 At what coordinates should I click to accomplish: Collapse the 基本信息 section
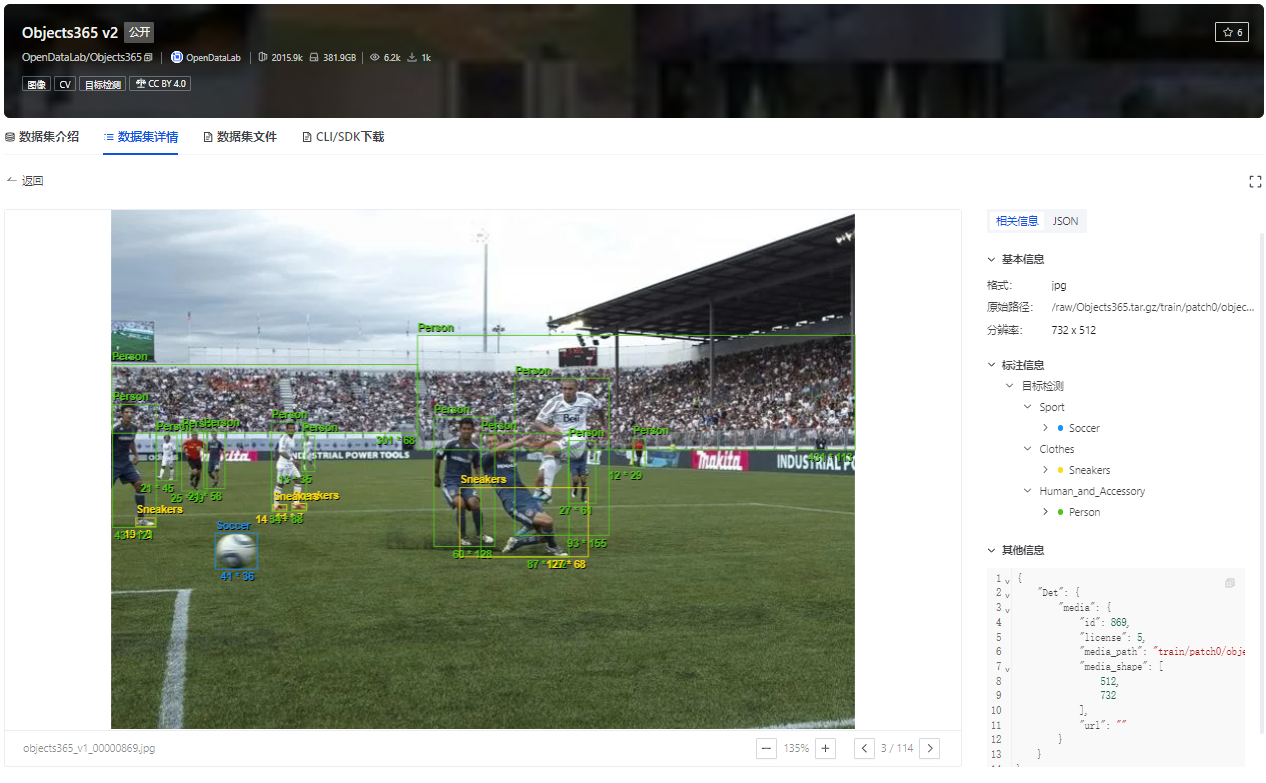992,259
